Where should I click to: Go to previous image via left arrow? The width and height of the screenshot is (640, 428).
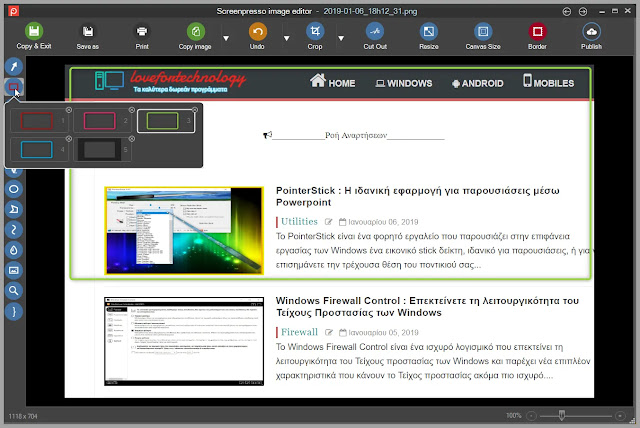coord(567,11)
